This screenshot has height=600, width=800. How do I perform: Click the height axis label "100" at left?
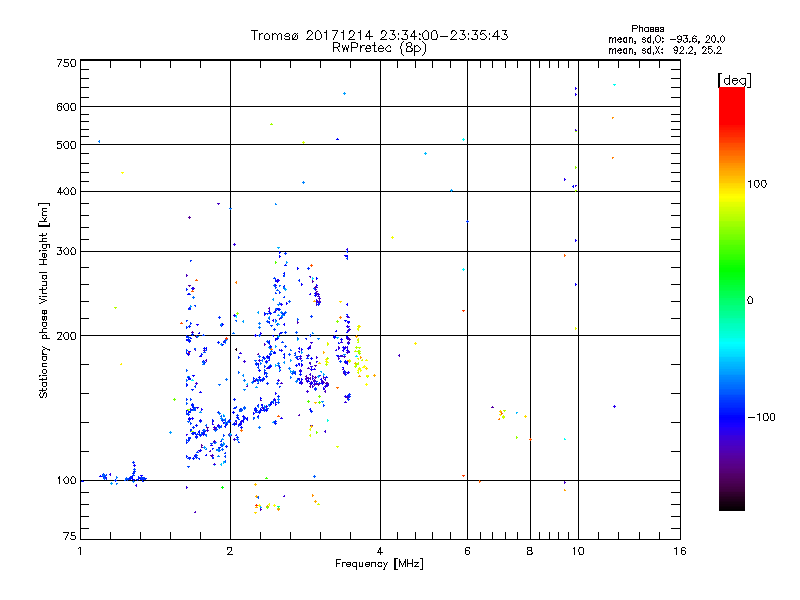66,480
